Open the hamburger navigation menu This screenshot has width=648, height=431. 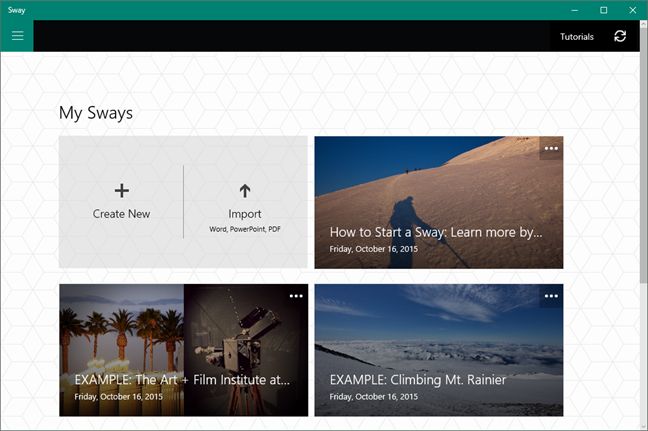click(x=17, y=36)
